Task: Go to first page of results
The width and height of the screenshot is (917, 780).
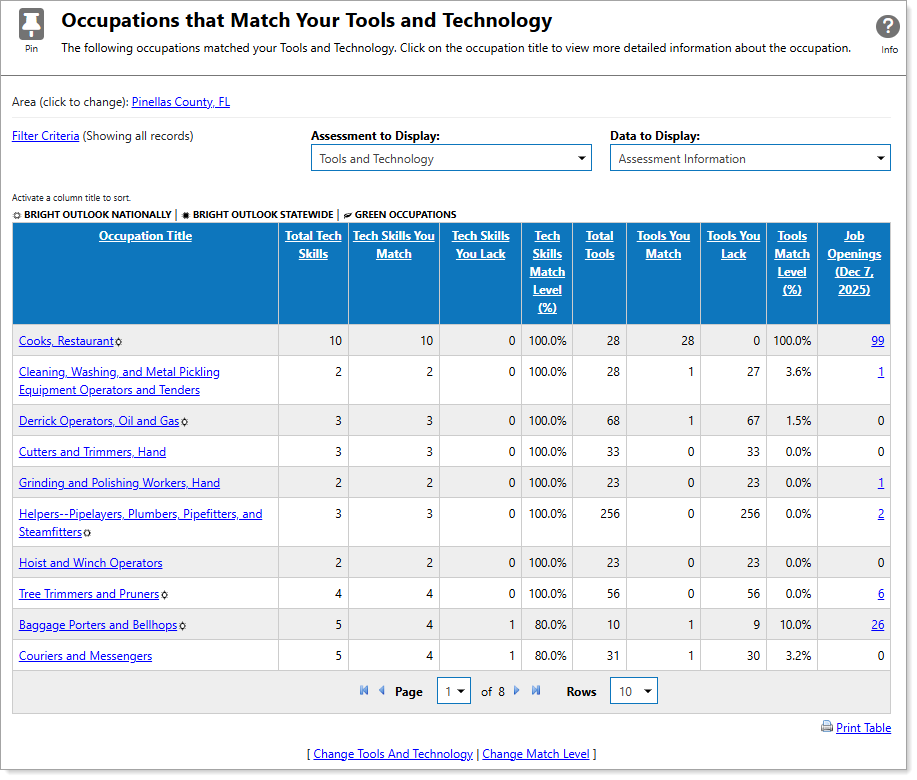Action: pos(364,691)
